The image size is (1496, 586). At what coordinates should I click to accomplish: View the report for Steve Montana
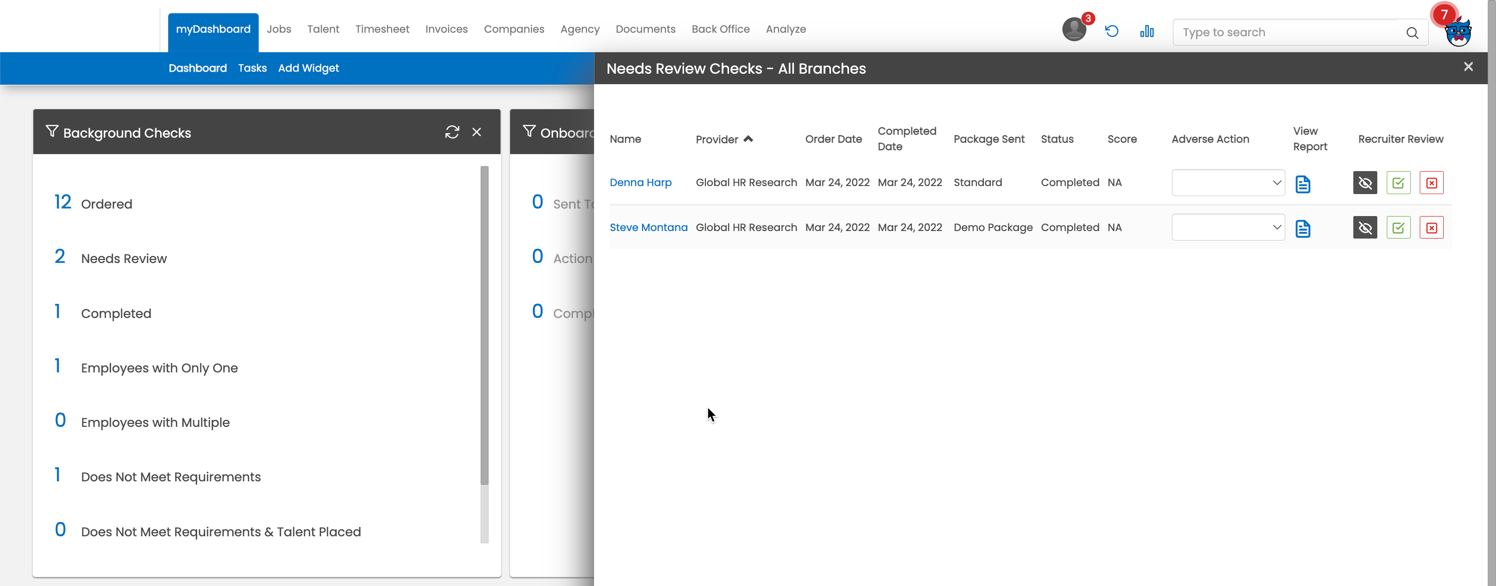1302,229
